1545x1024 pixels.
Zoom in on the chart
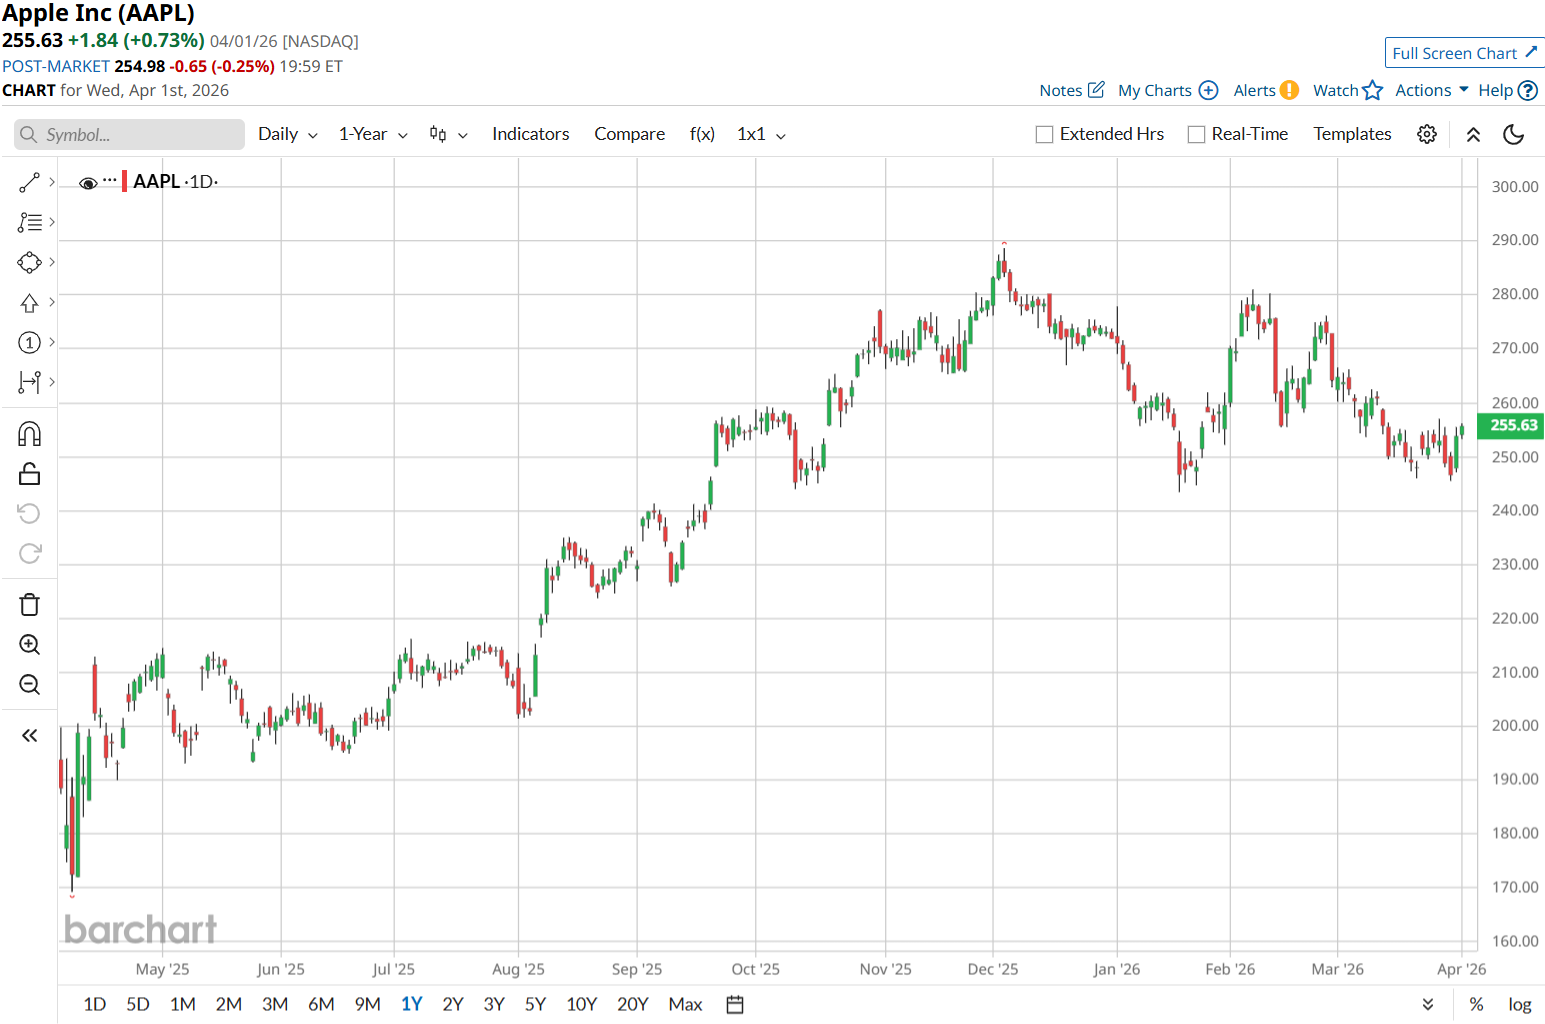coord(29,645)
